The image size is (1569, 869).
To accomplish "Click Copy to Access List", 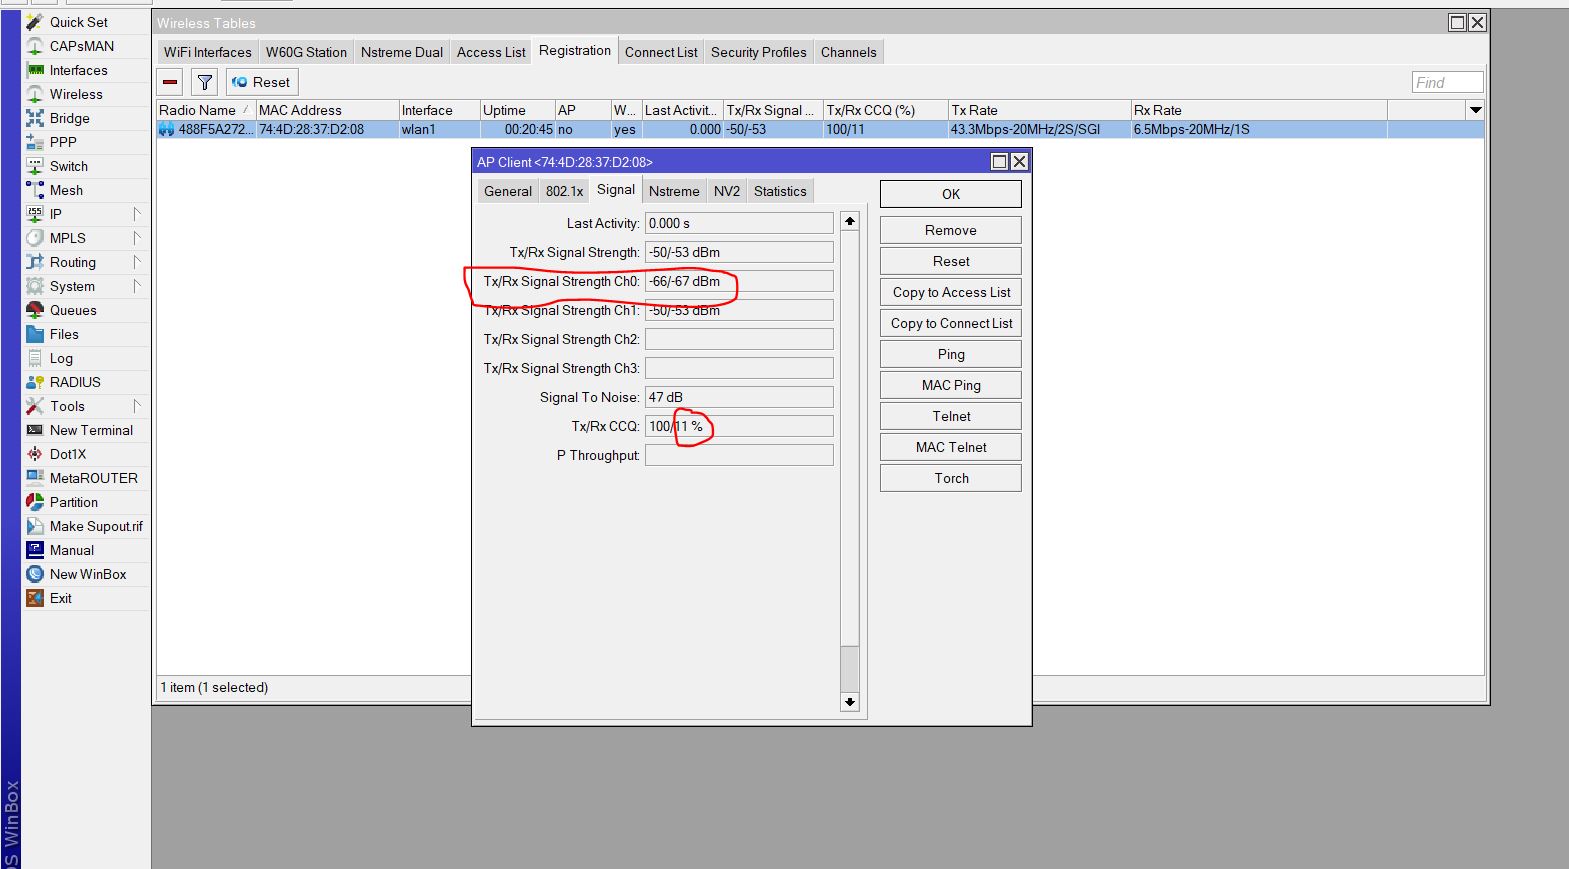I will click(951, 292).
